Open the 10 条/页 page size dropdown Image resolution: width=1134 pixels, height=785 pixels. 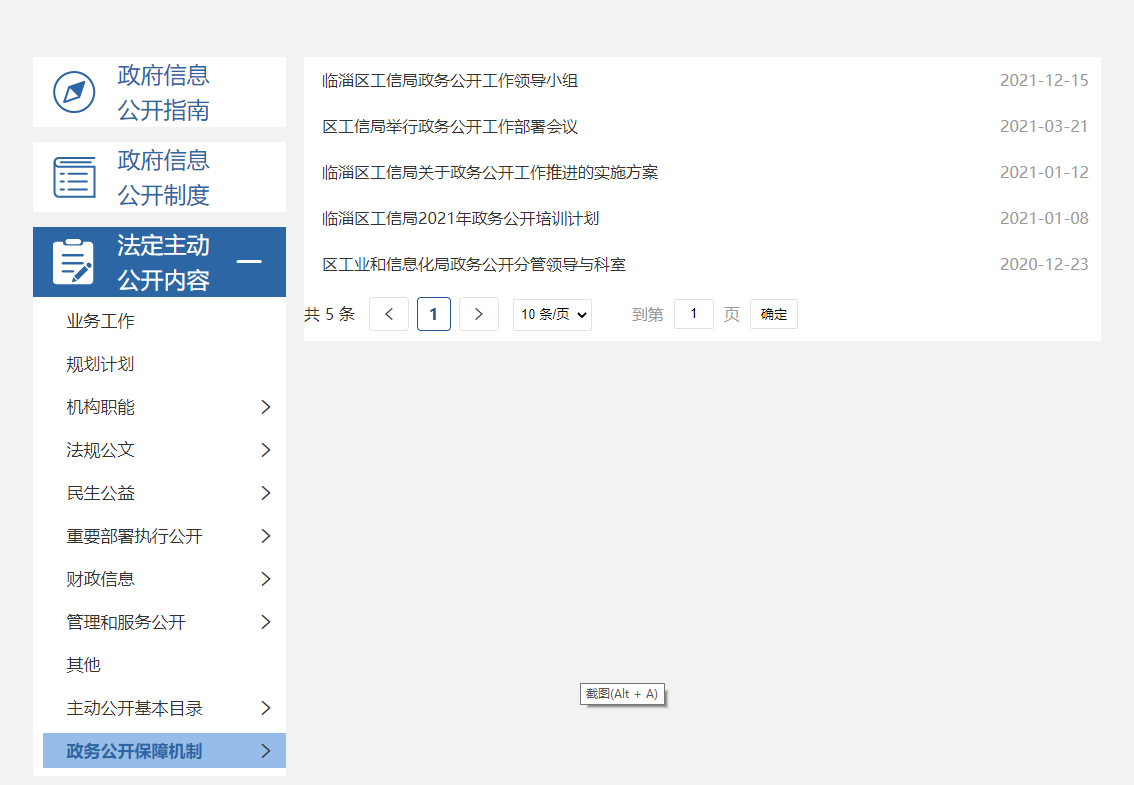552,314
